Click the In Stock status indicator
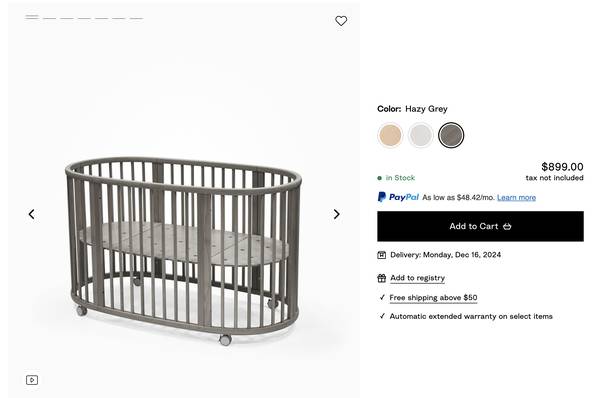The width and height of the screenshot is (600, 398). click(x=396, y=178)
